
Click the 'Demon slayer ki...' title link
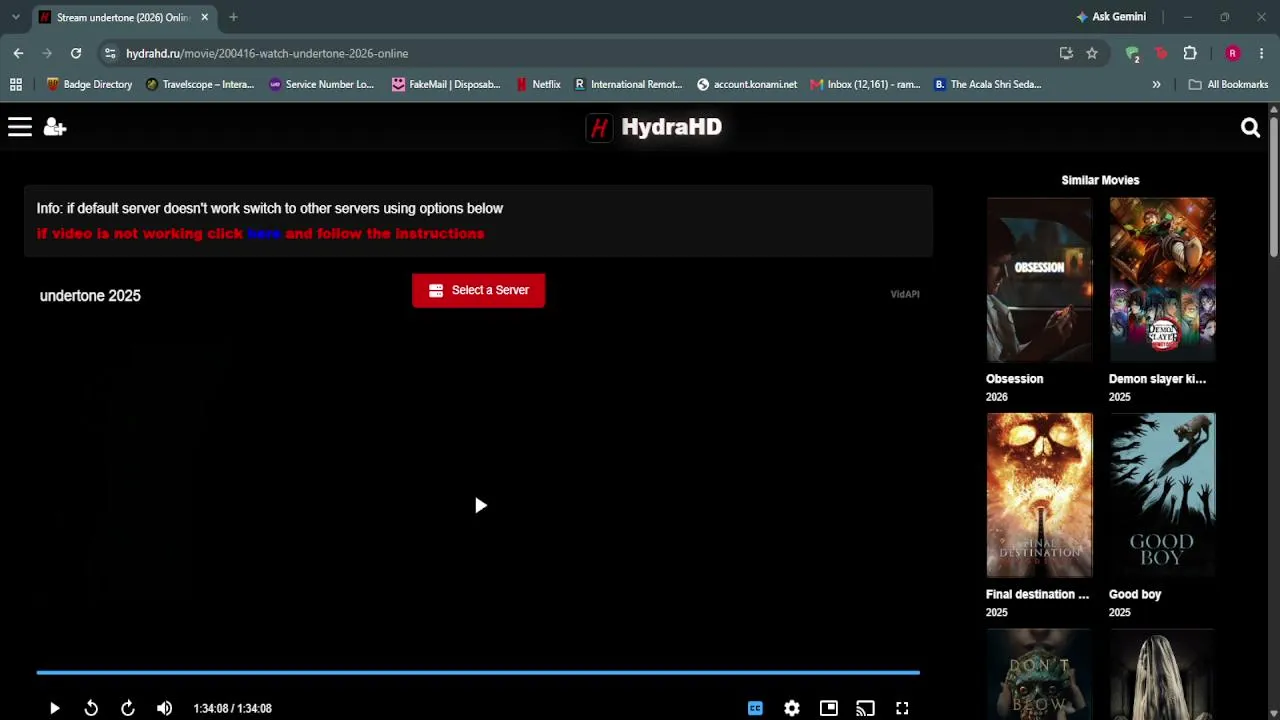(x=1157, y=379)
